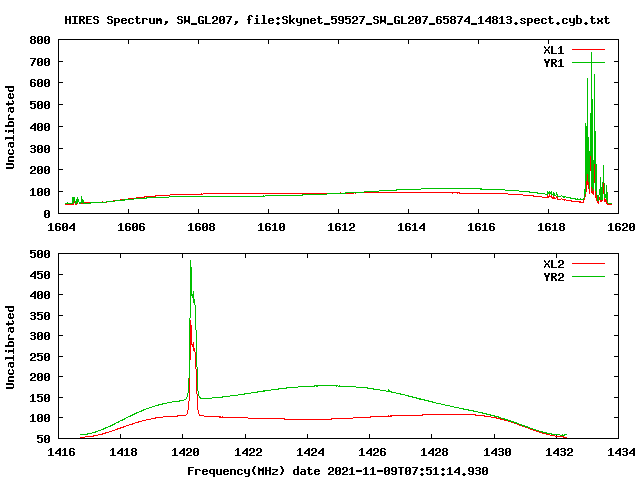
Task: Click the YR2 legend label
Action: pos(554,277)
